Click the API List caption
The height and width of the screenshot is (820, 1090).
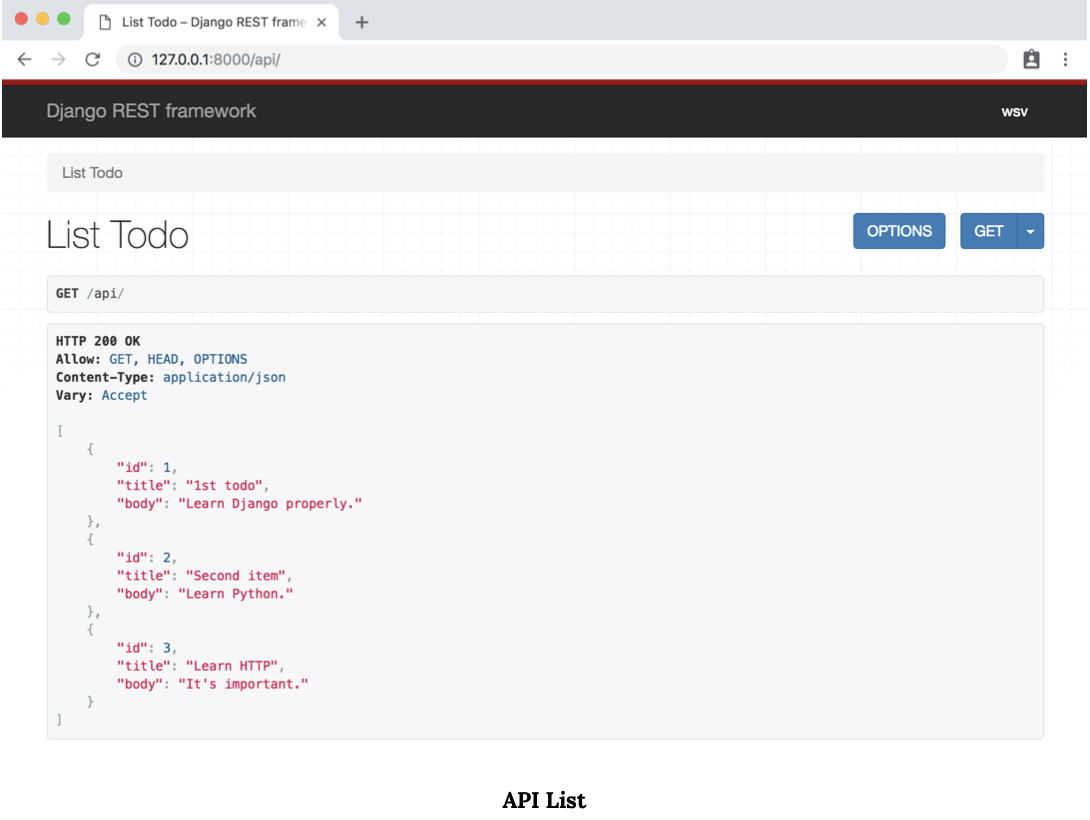point(544,801)
